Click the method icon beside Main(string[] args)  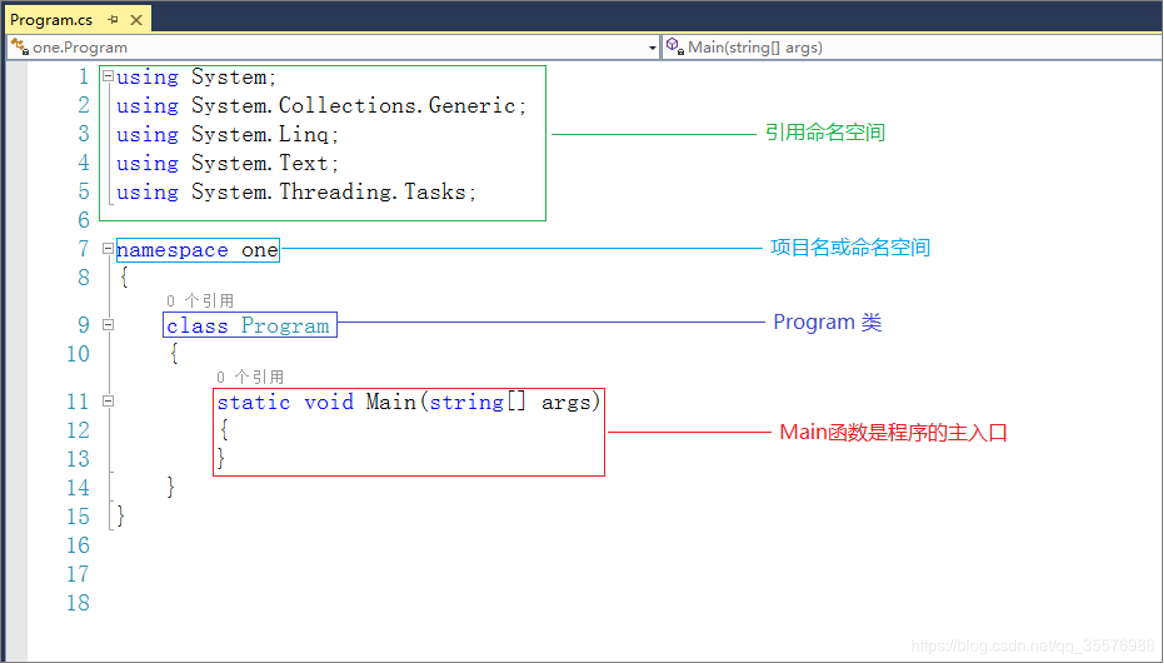[674, 47]
